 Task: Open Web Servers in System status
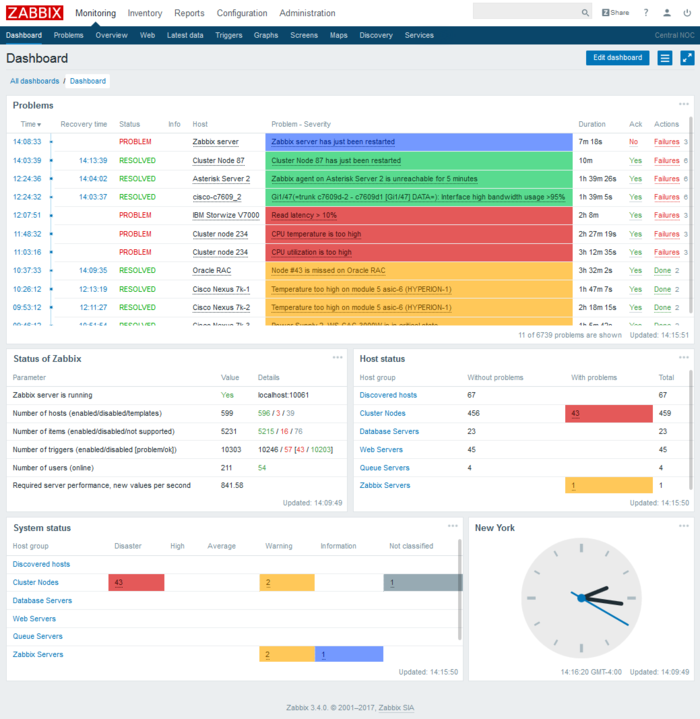(x=34, y=619)
